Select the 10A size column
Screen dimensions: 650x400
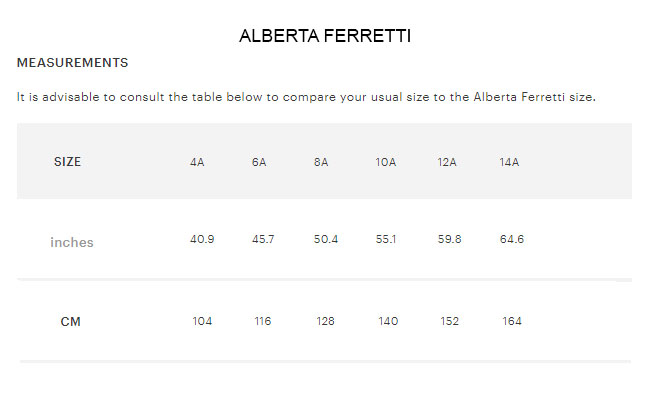(386, 162)
